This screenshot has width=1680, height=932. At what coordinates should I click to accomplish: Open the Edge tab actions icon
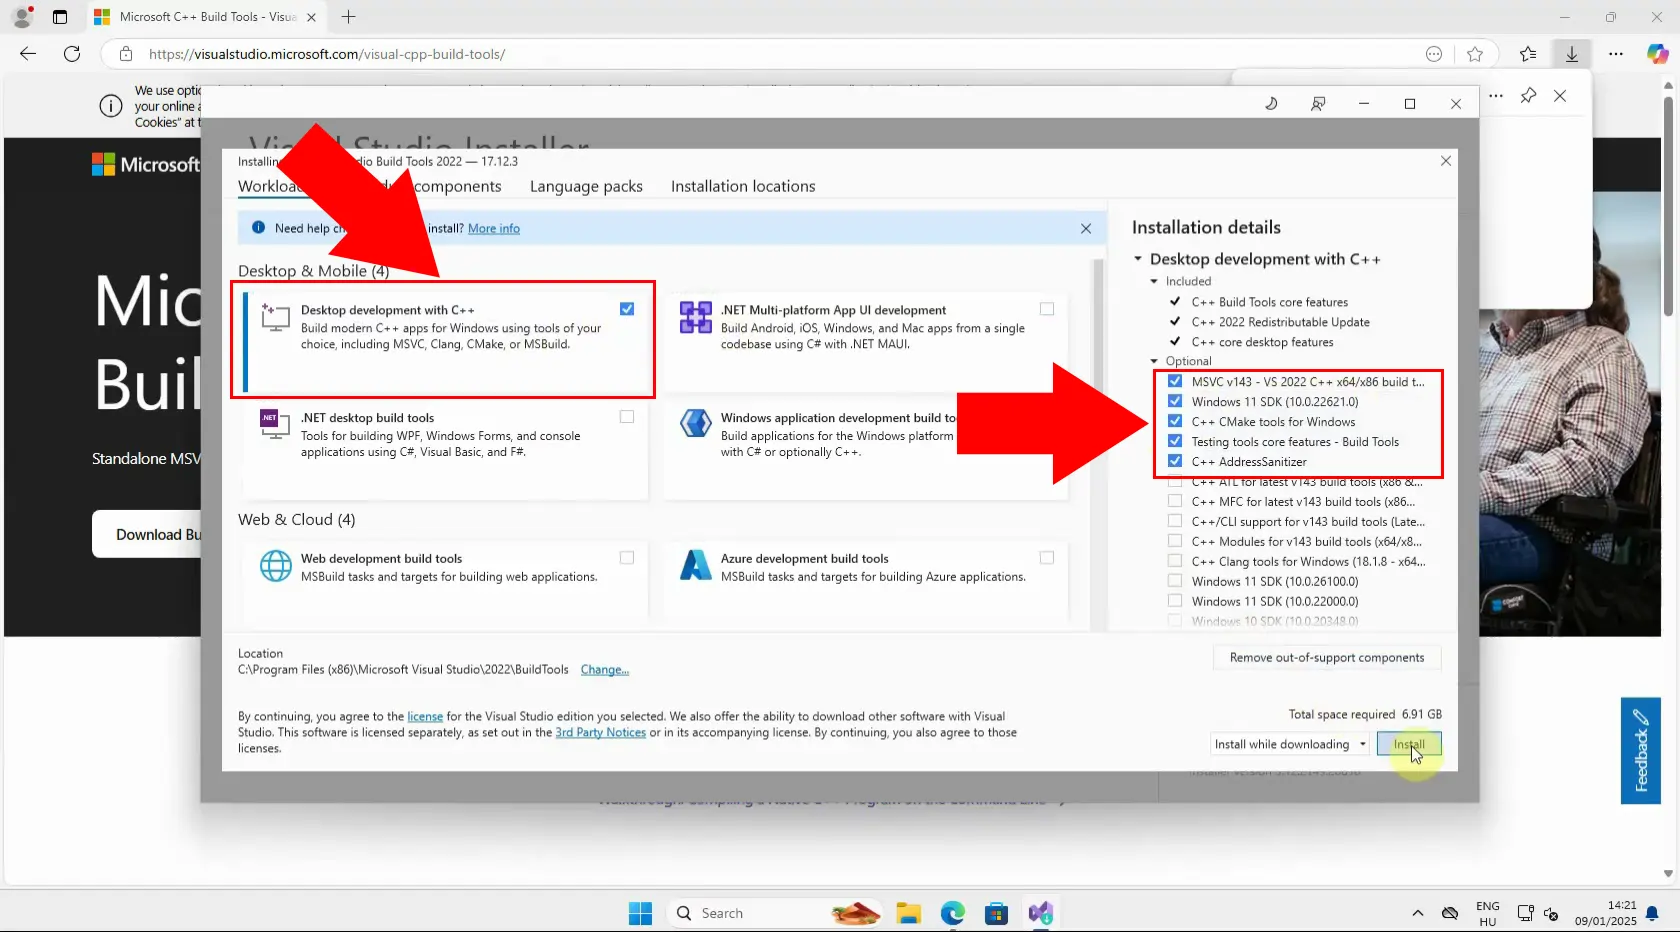point(60,17)
